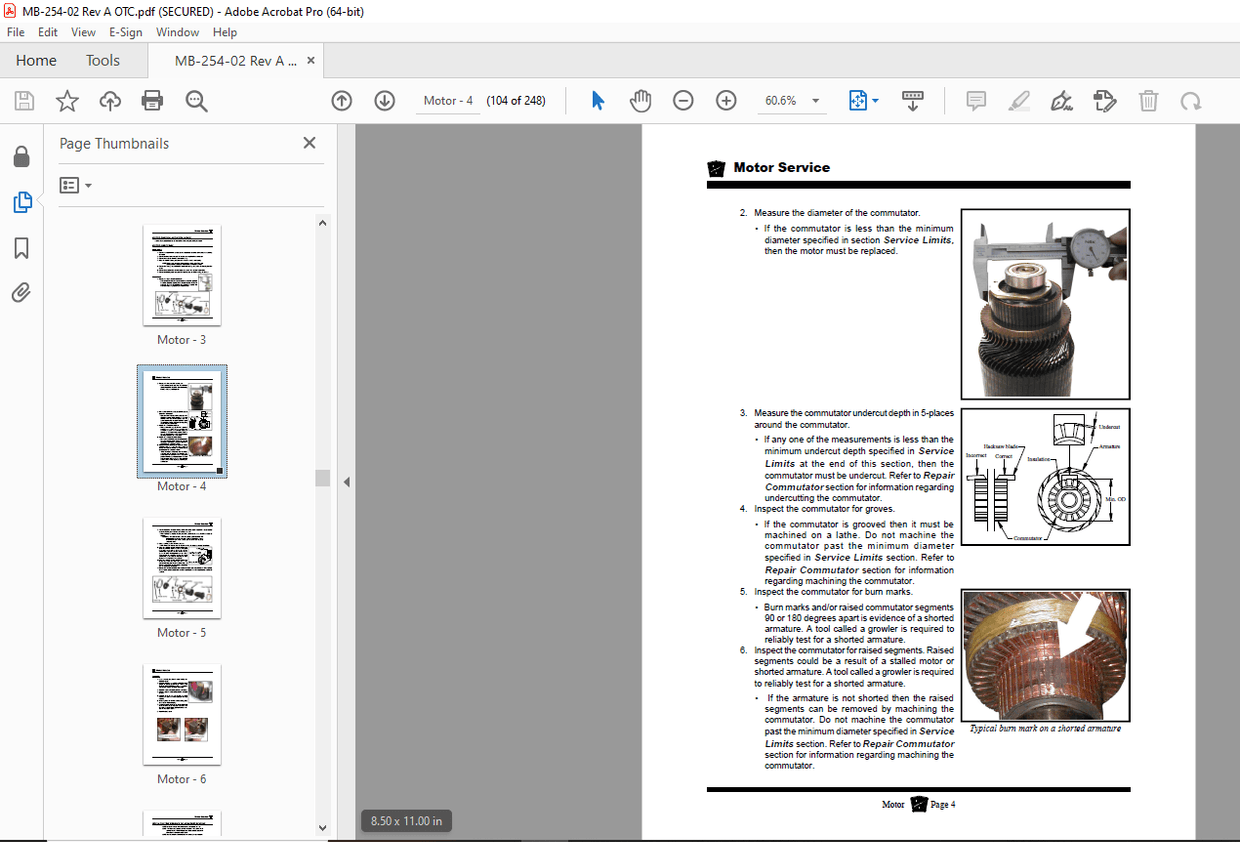The height and width of the screenshot is (842, 1240).
Task: Open the Window menu
Action: [177, 32]
